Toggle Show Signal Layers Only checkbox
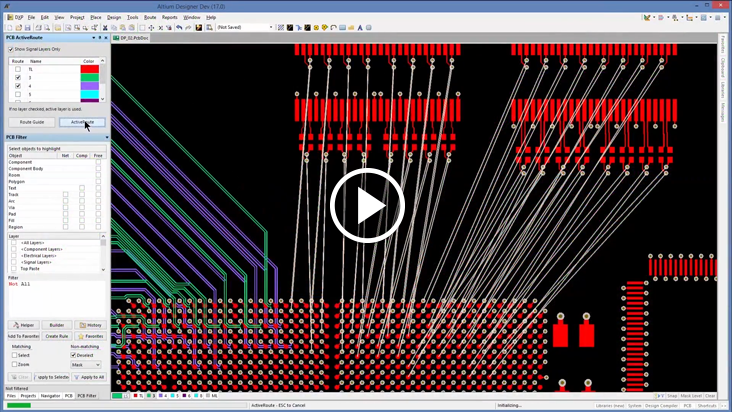This screenshot has width=732, height=412. (x=12, y=49)
